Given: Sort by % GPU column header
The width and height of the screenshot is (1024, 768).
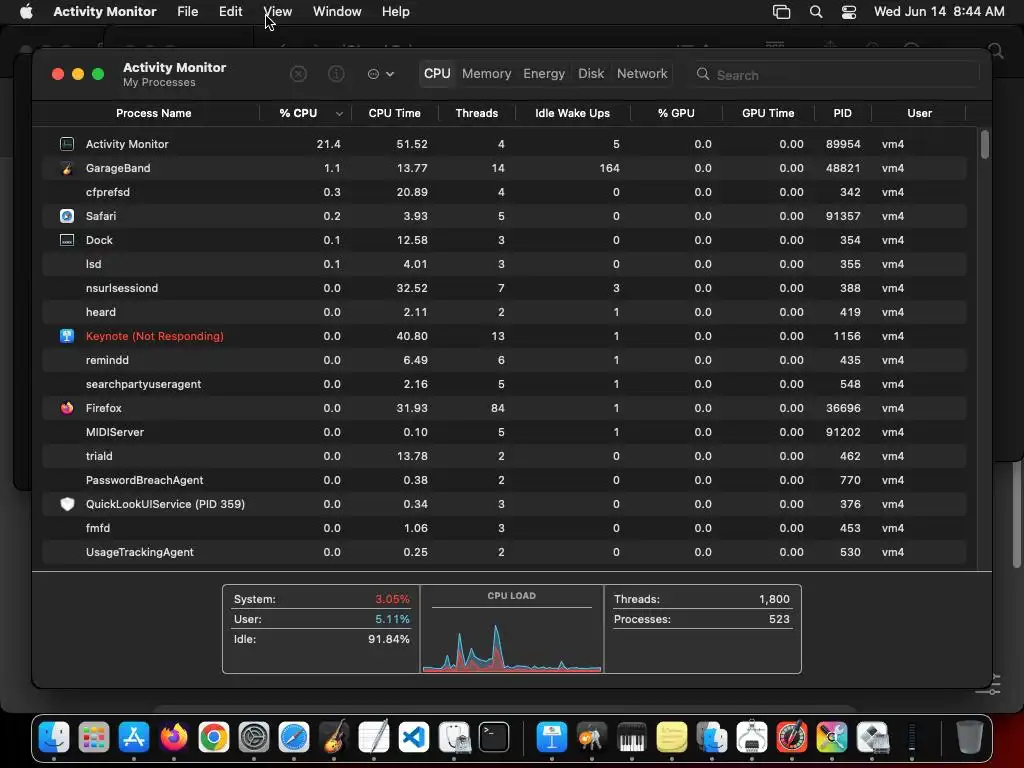Looking at the screenshot, I should pos(676,113).
